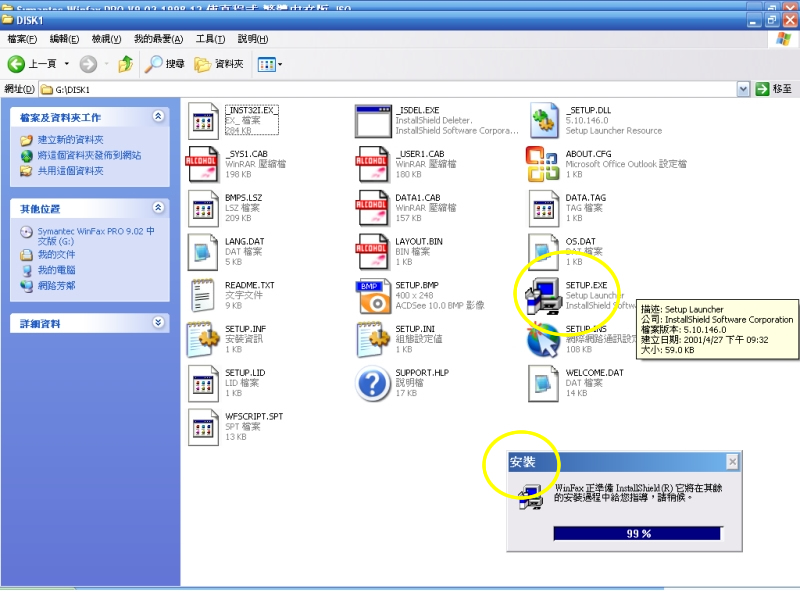Open the back button history dropdown
The width and height of the screenshot is (800, 600).
(x=66, y=64)
